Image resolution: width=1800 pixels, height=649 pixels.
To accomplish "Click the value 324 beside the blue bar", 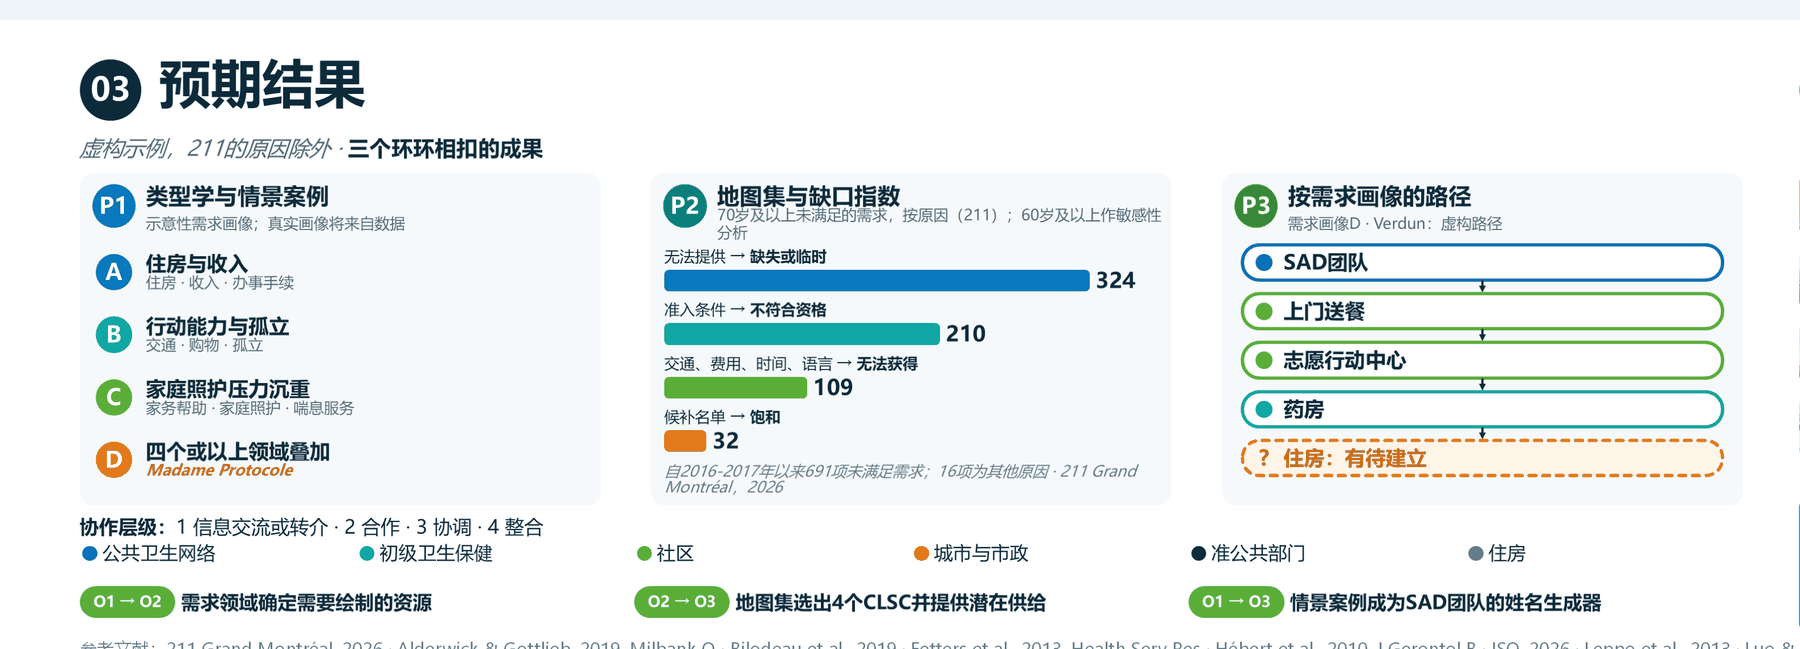I will click(1116, 281).
